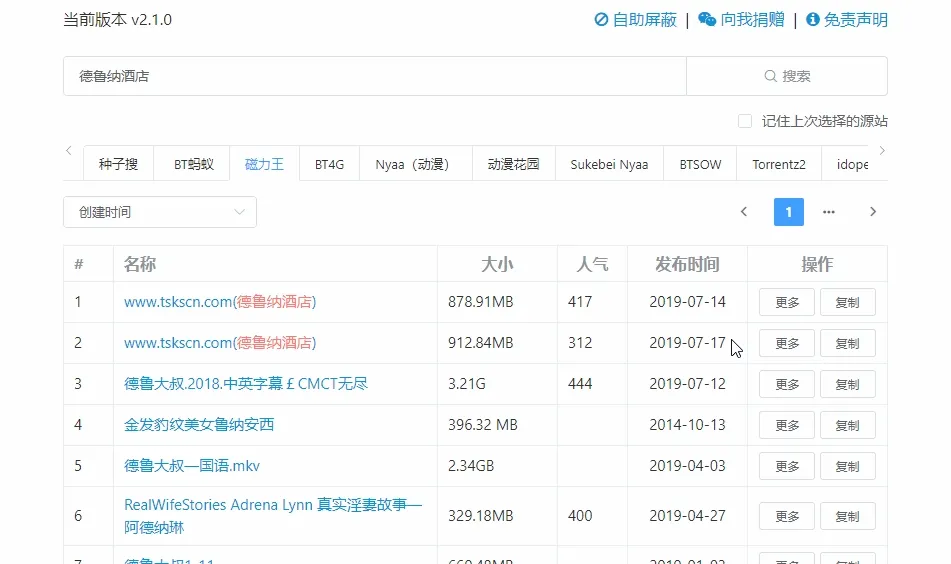Go to previous results page arrow
Screen dimensions: 951x564
point(744,212)
